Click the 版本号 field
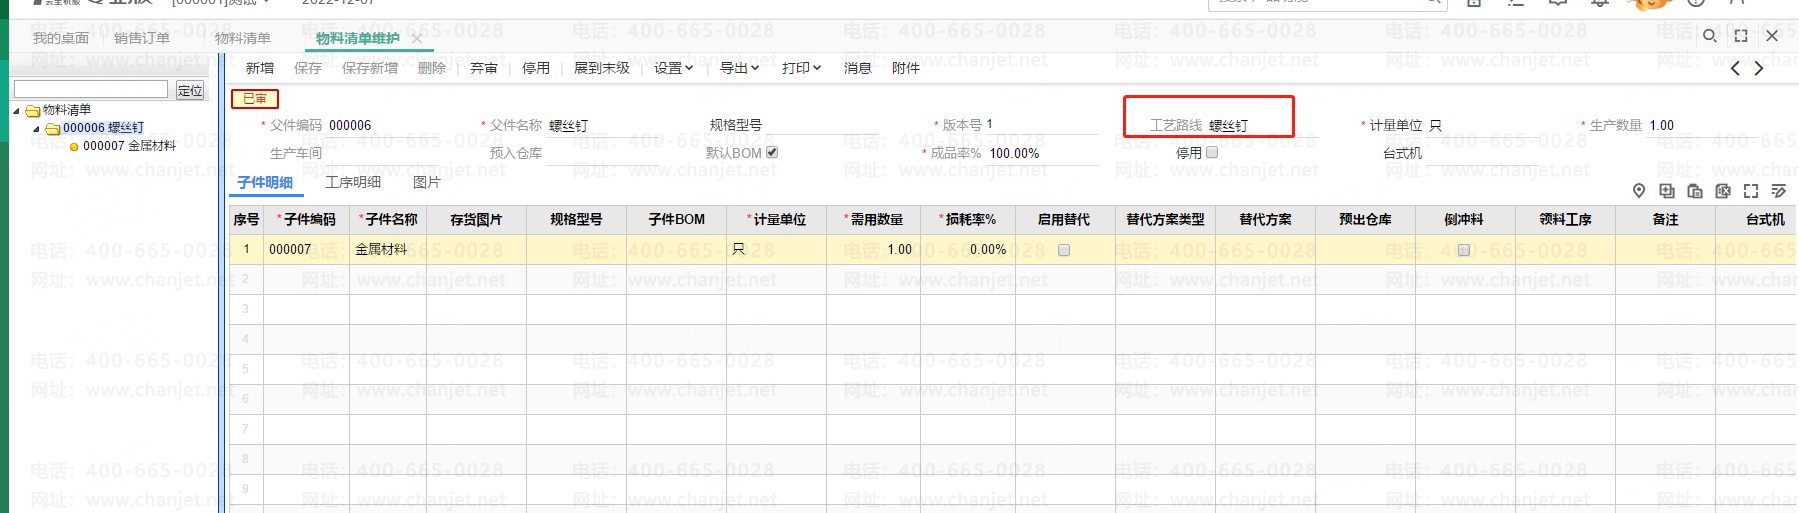Viewport: 1799px width, 513px height. (1042, 125)
